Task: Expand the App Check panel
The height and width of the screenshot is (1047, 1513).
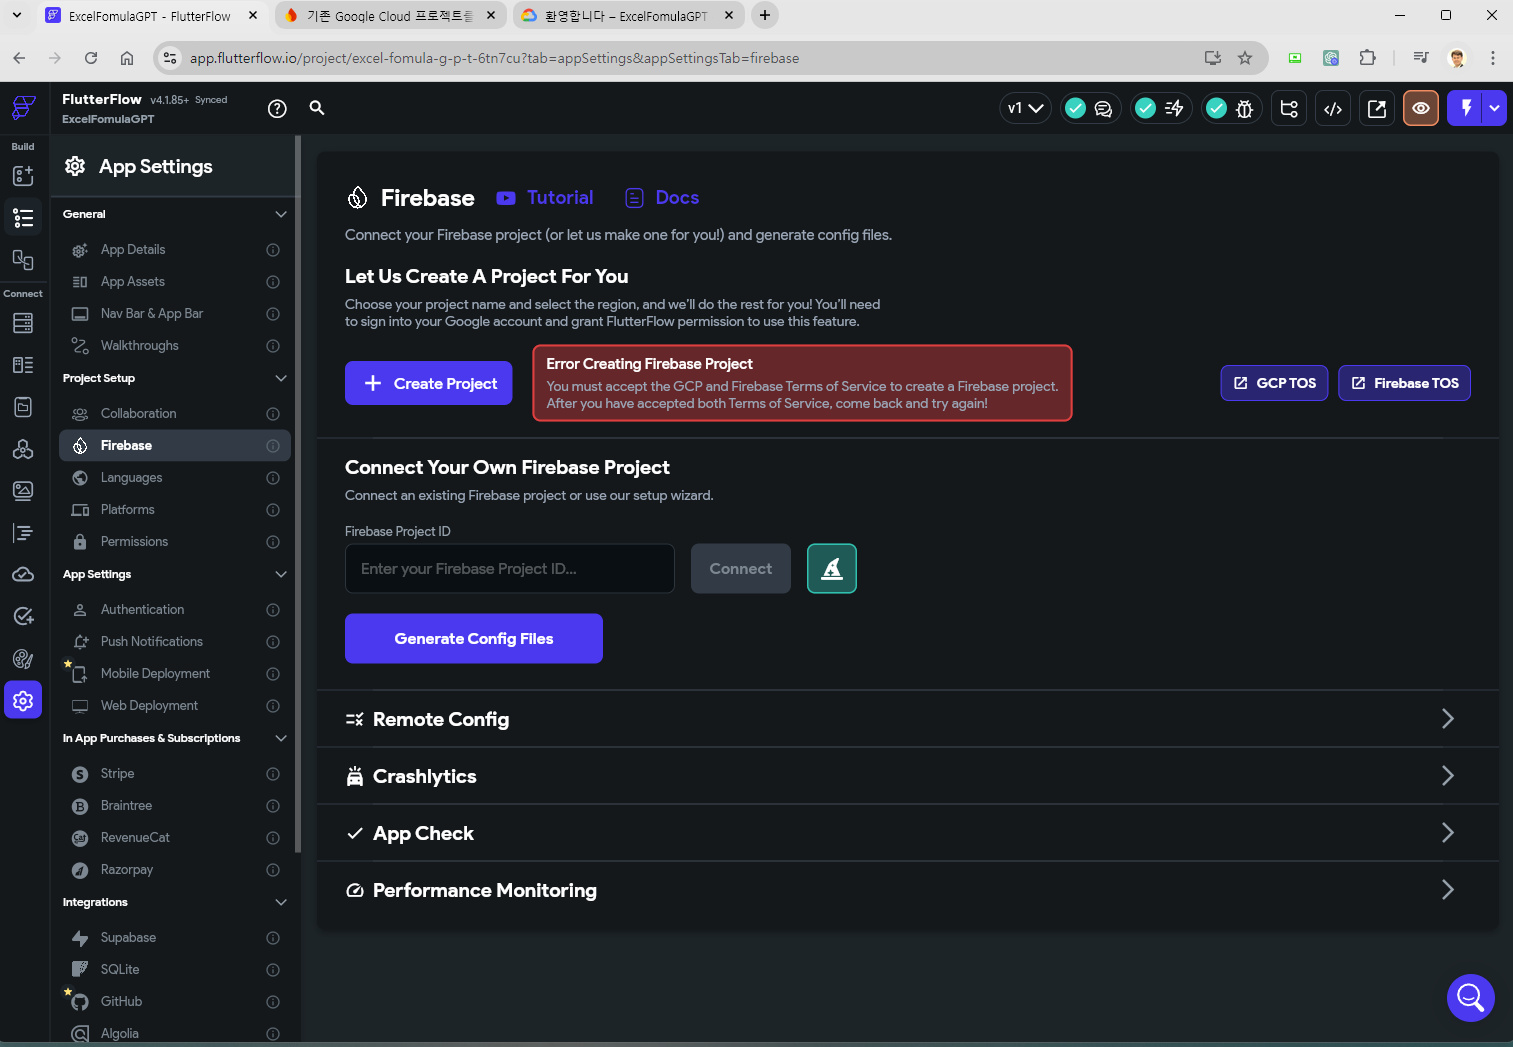Action: pyautogui.click(x=907, y=833)
